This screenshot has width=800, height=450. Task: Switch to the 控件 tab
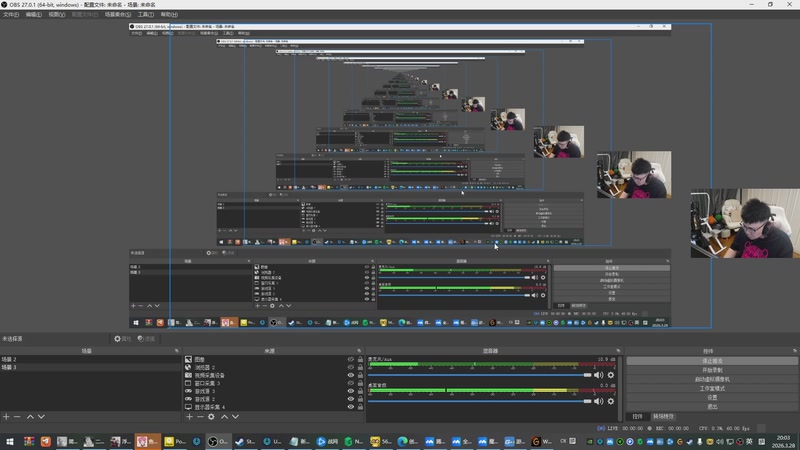pyautogui.click(x=637, y=417)
